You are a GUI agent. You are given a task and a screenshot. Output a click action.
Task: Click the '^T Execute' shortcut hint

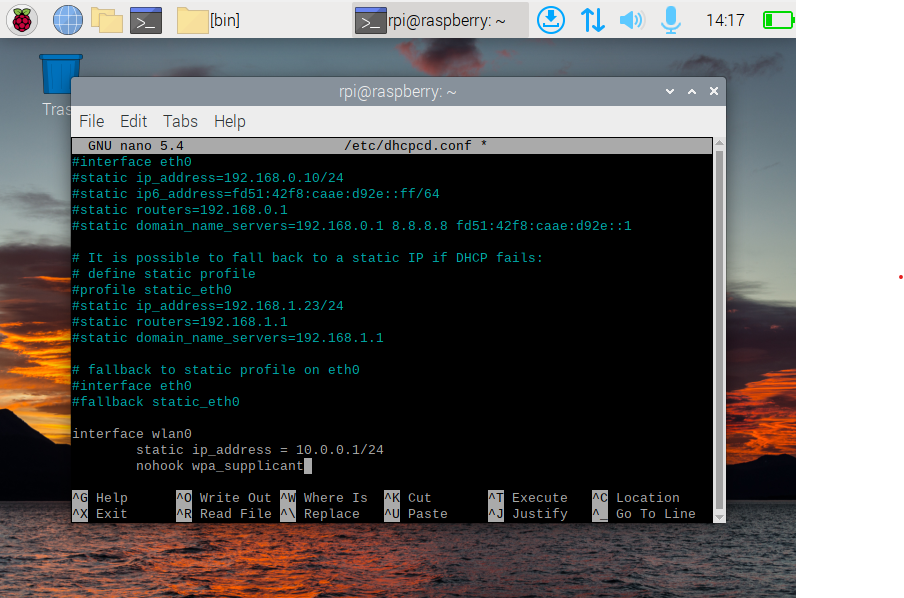point(528,498)
